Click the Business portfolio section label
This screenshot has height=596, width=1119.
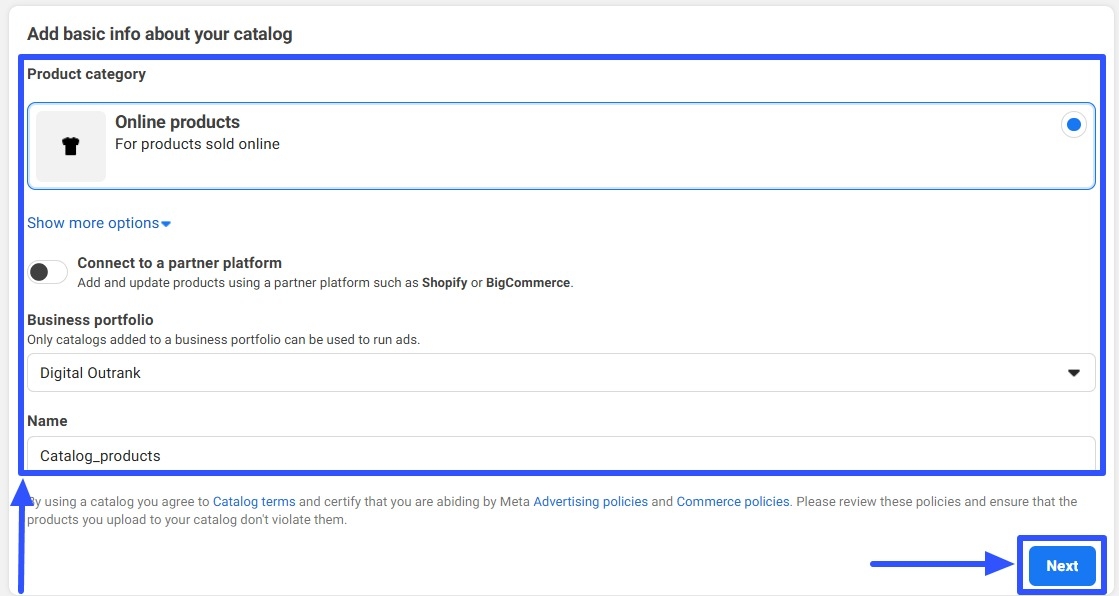[90, 320]
